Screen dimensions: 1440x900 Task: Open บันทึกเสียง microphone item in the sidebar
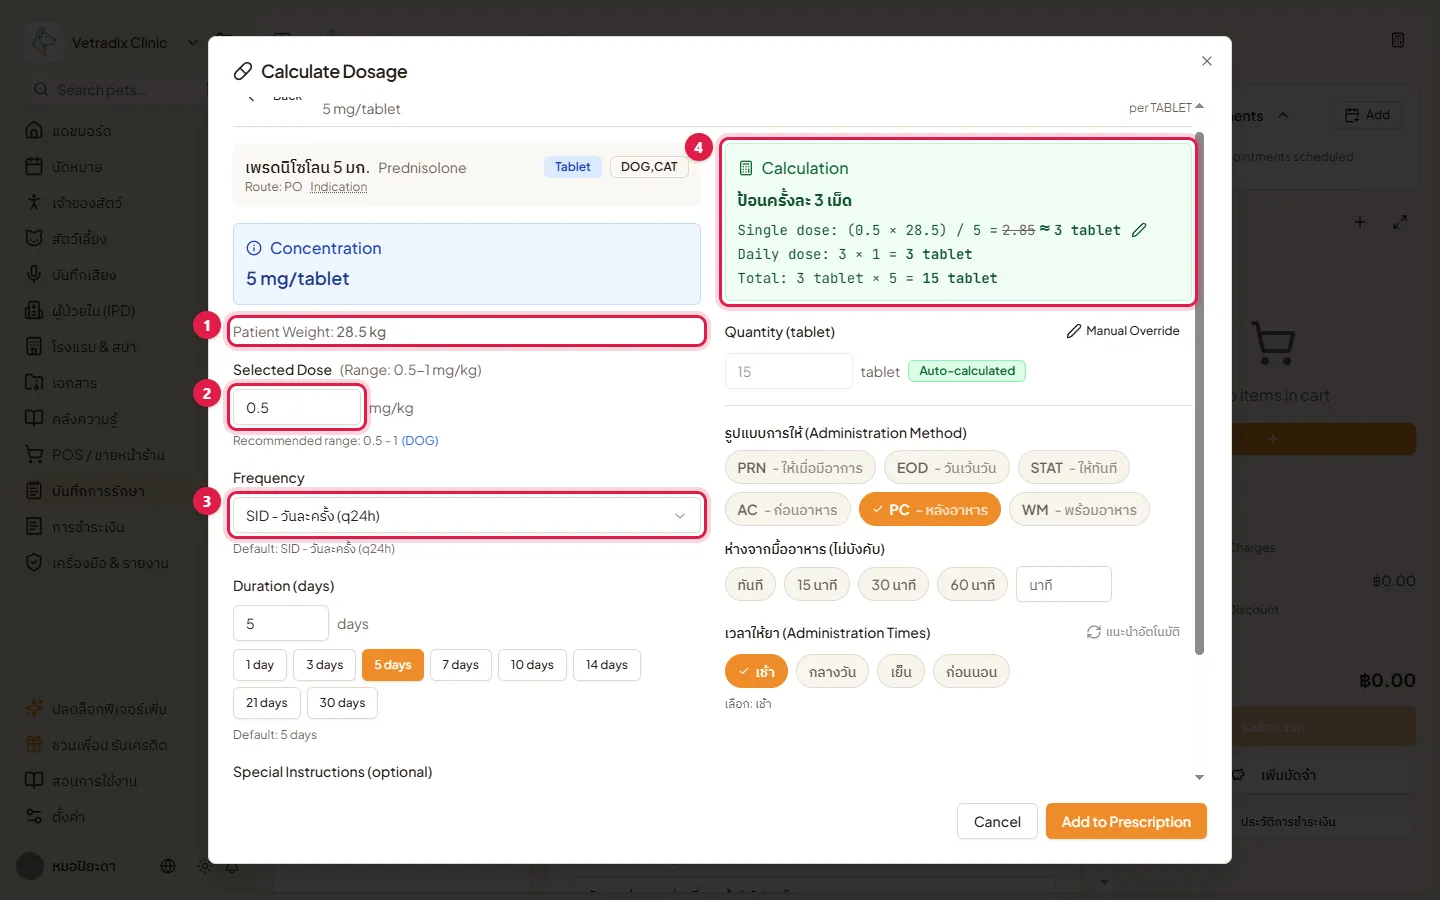point(84,275)
